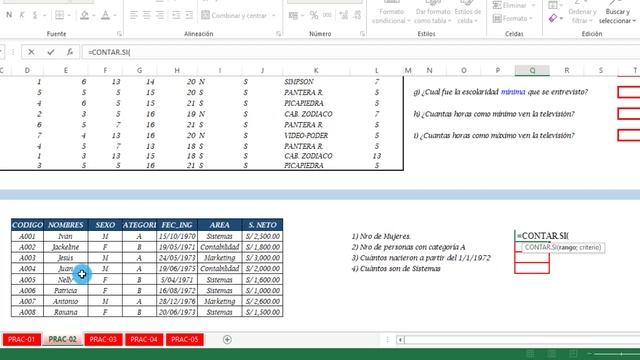The height and width of the screenshot is (360, 640).
Task: Click horizontal scrollbar left arrow
Action: pyautogui.click(x=400, y=340)
